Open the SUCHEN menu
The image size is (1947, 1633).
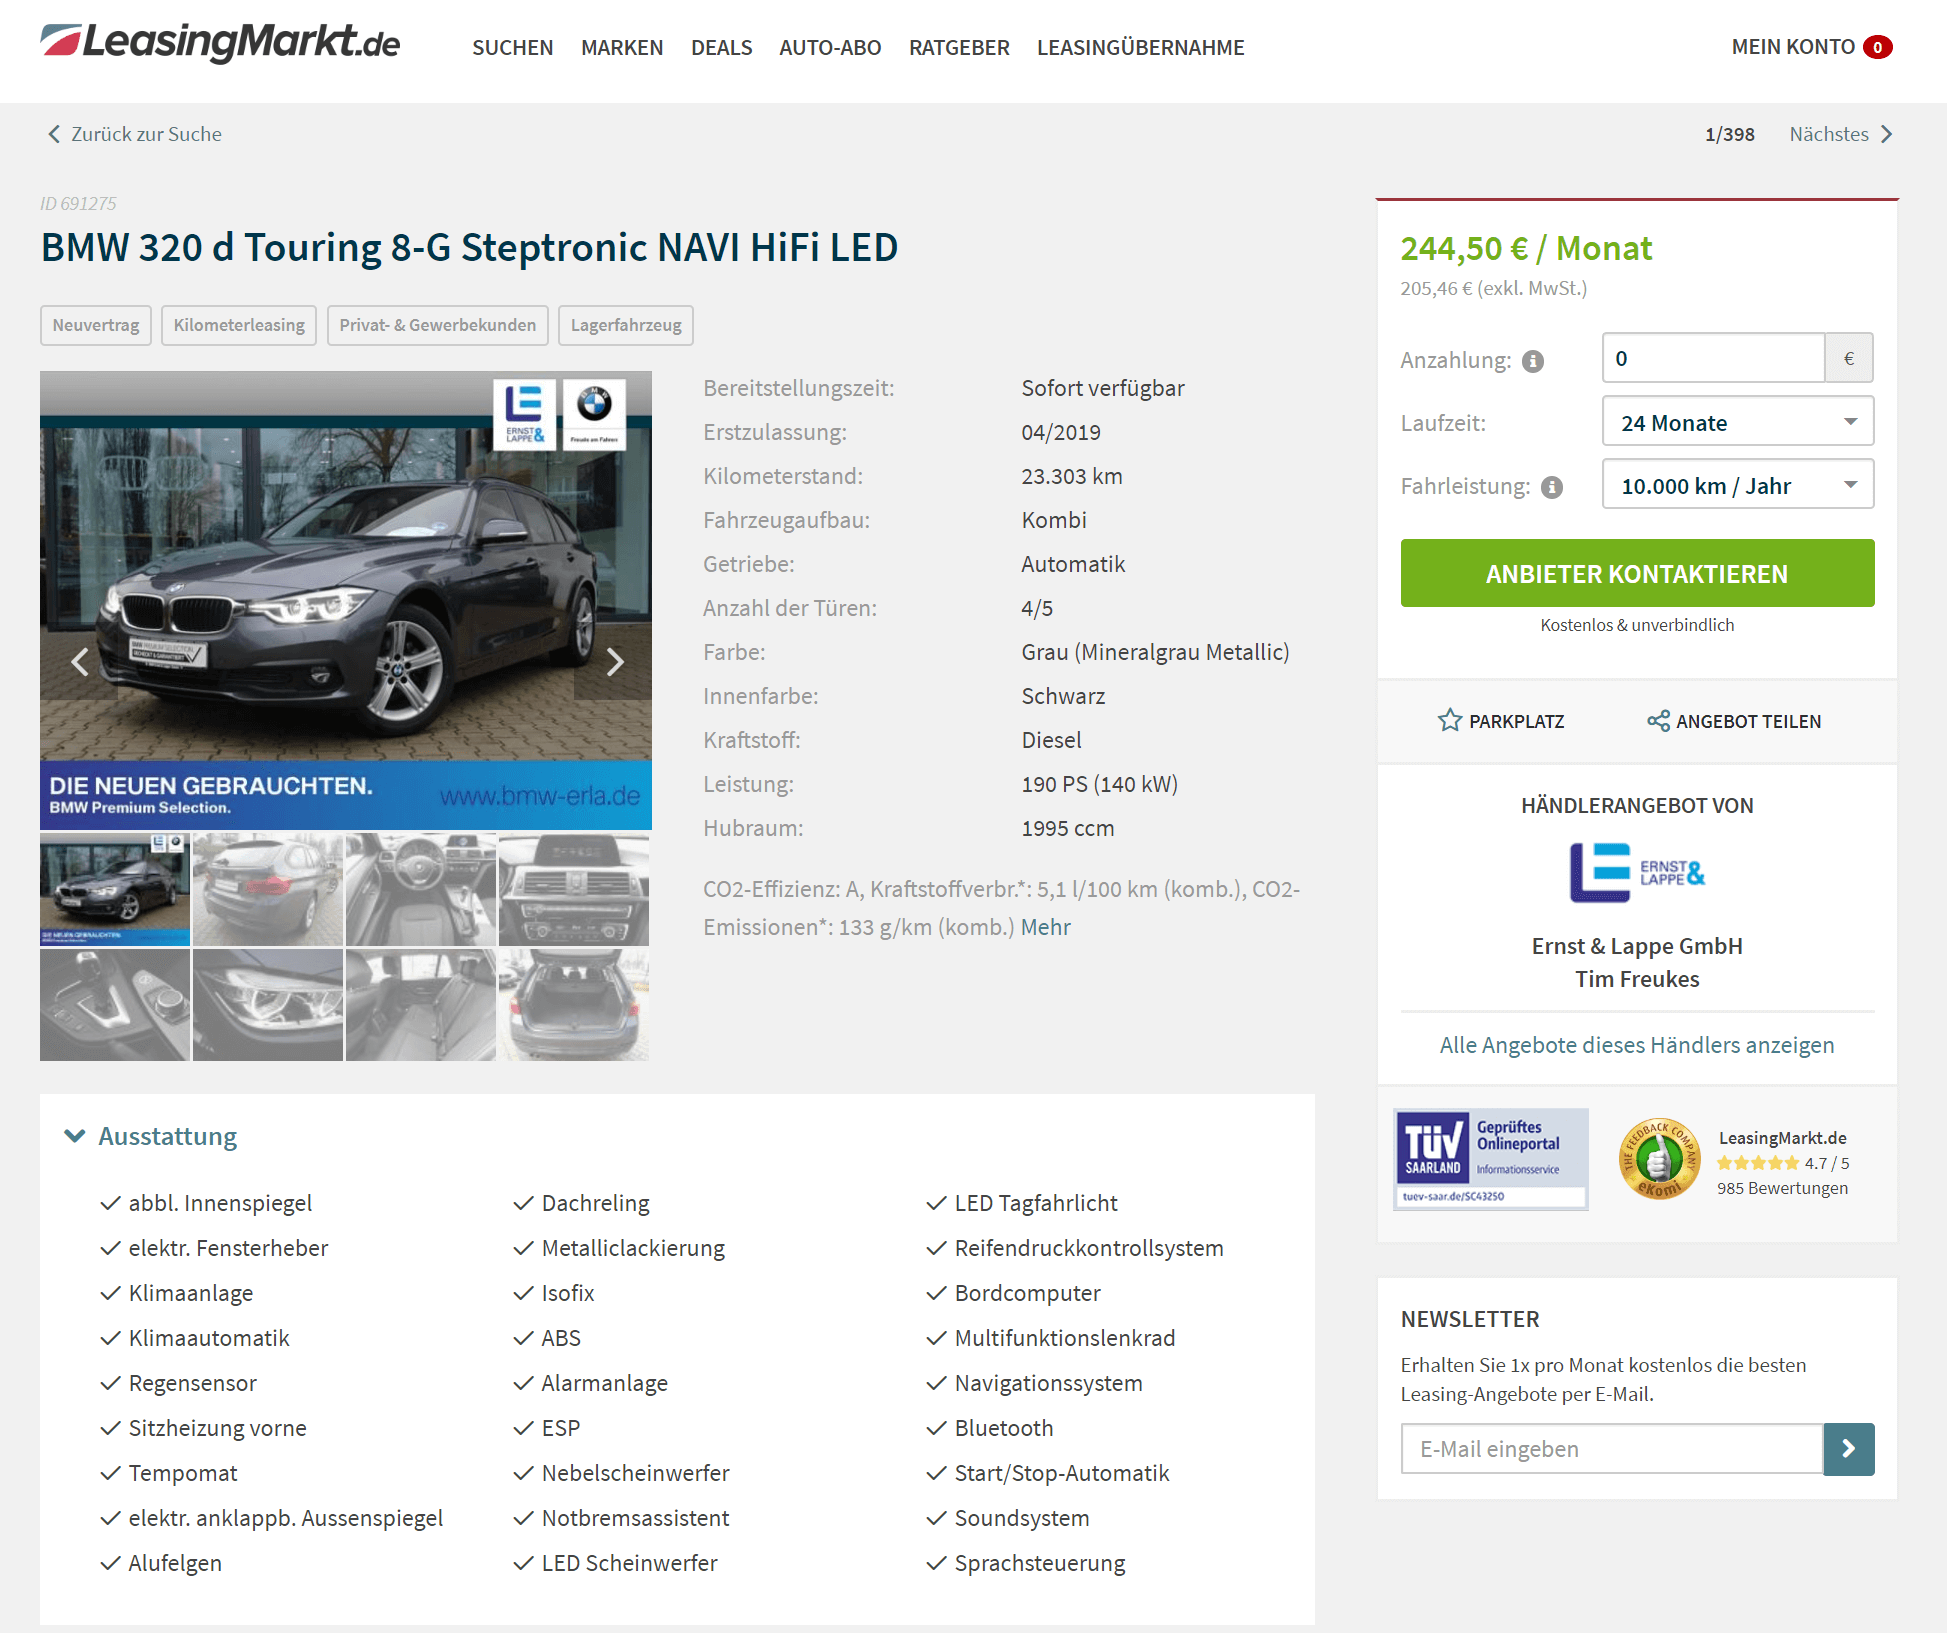(512, 48)
